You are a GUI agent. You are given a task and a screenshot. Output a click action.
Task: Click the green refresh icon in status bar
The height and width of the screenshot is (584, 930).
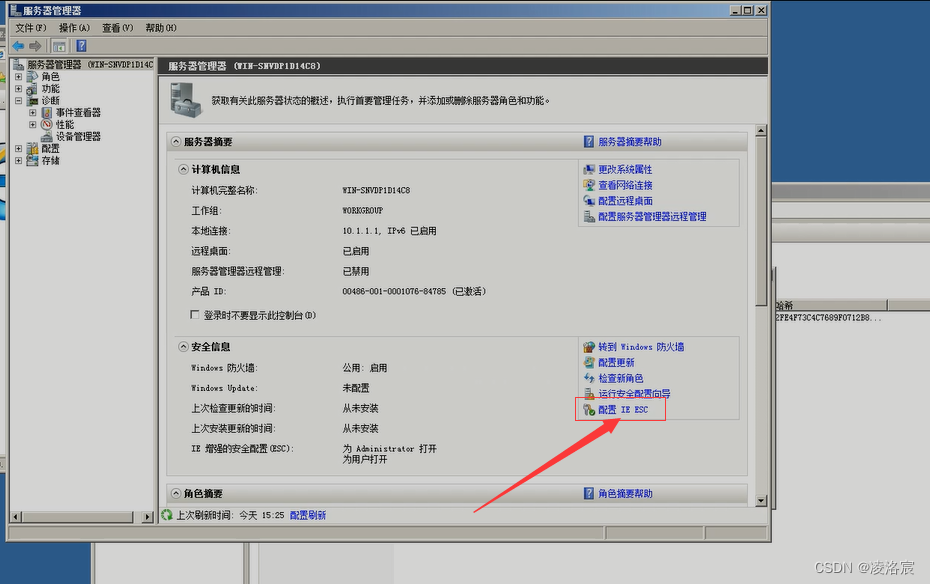(x=167, y=515)
